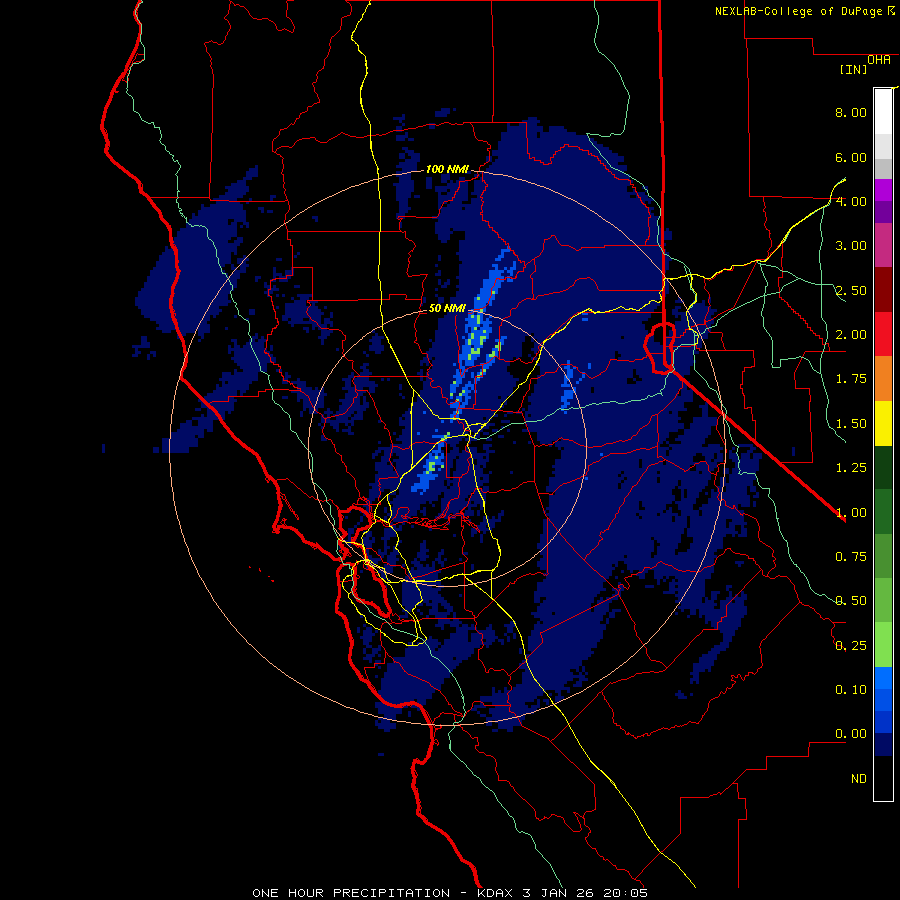This screenshot has height=900, width=900.
Task: Select the 0.75 legend value
Action: [851, 557]
